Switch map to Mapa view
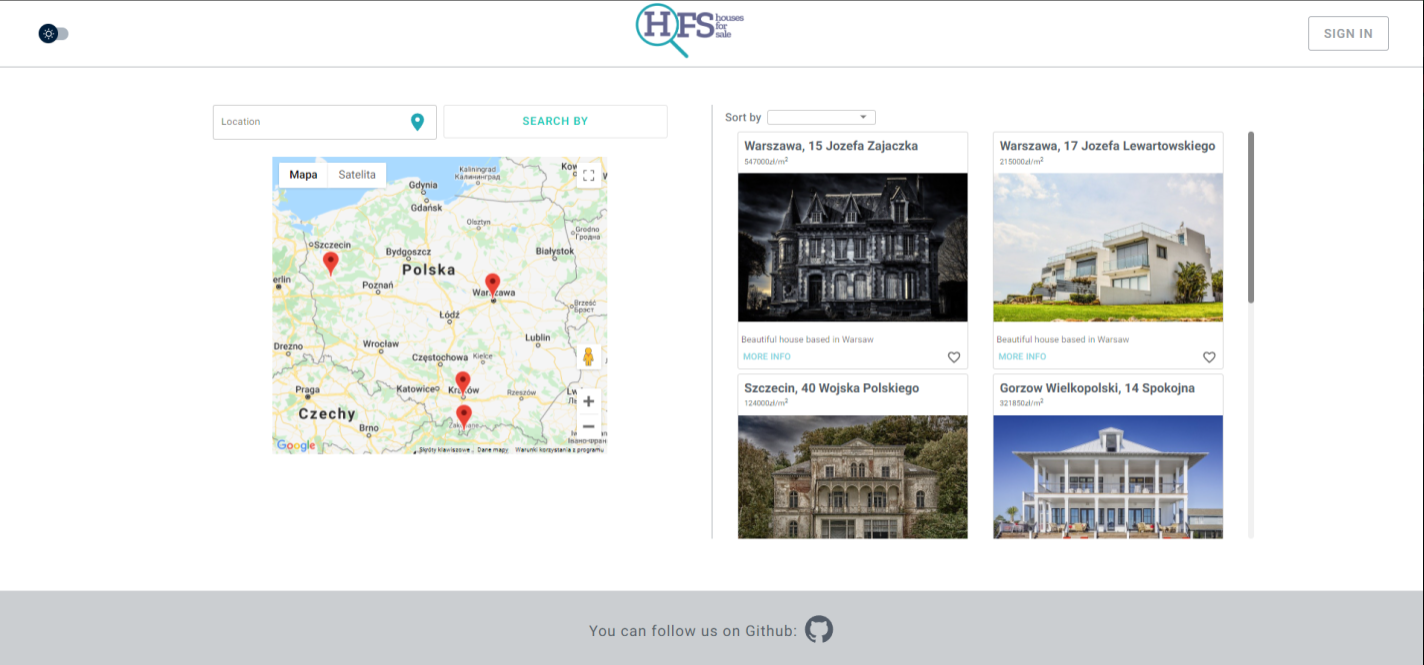The height and width of the screenshot is (665, 1424). 303,175
